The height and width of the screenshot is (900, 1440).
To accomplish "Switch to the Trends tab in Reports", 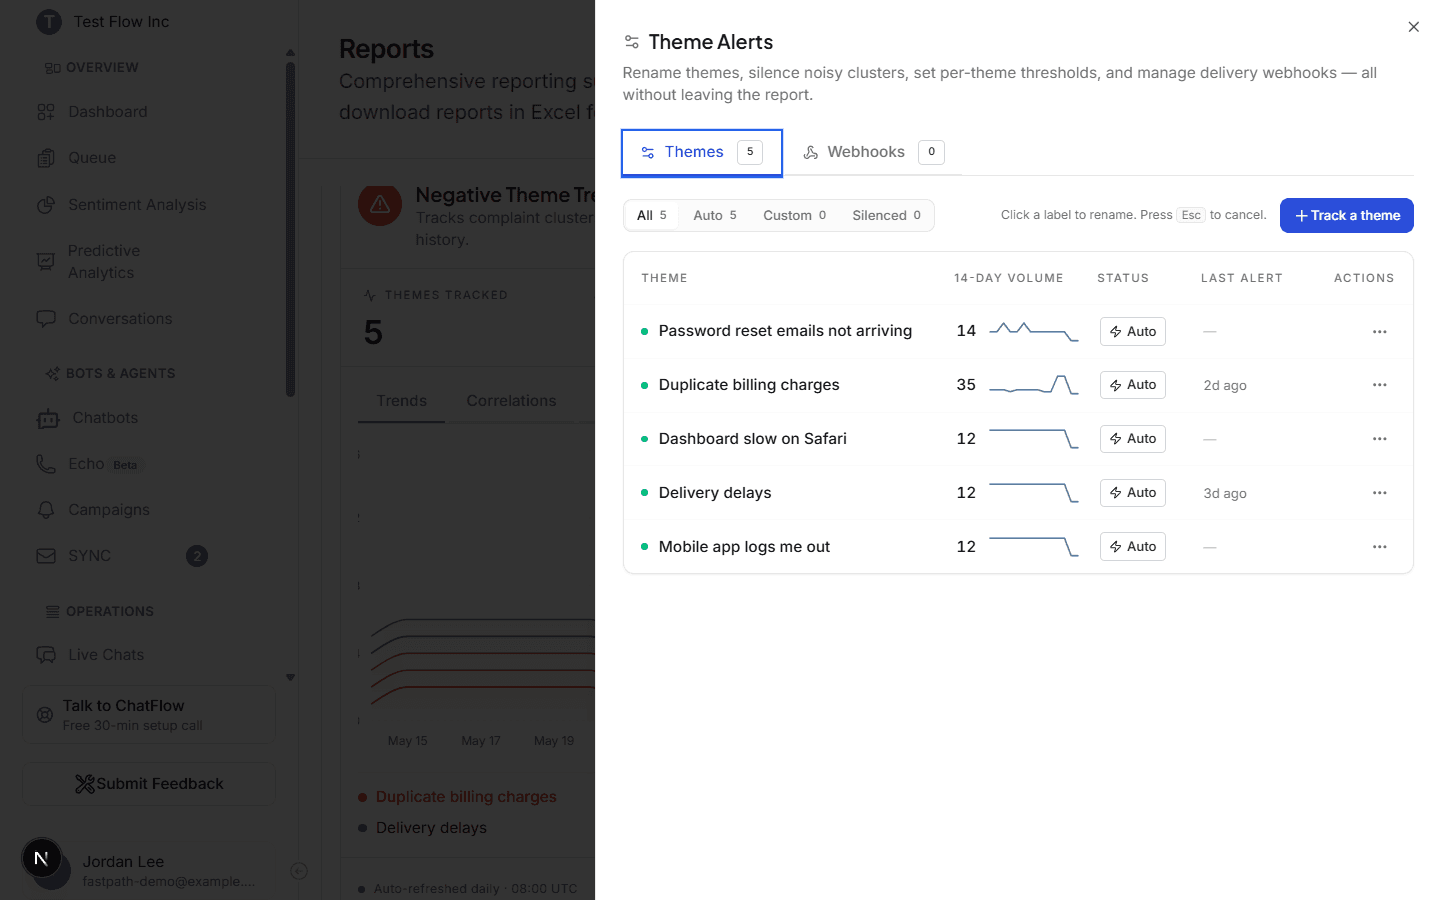I will pos(401,401).
